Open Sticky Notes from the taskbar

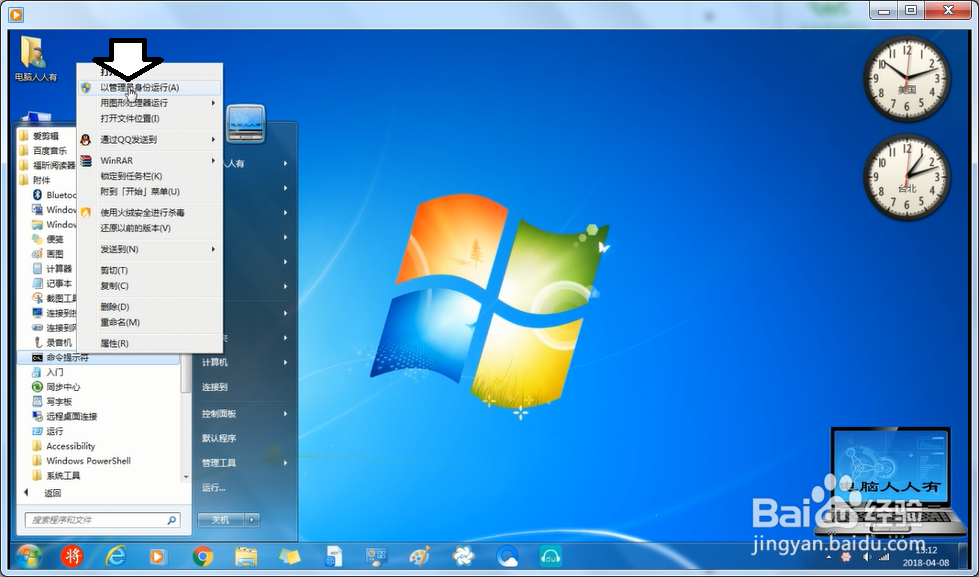289,556
